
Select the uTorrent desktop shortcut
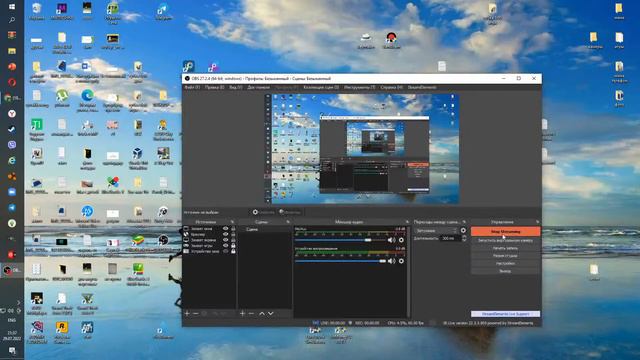(62, 98)
